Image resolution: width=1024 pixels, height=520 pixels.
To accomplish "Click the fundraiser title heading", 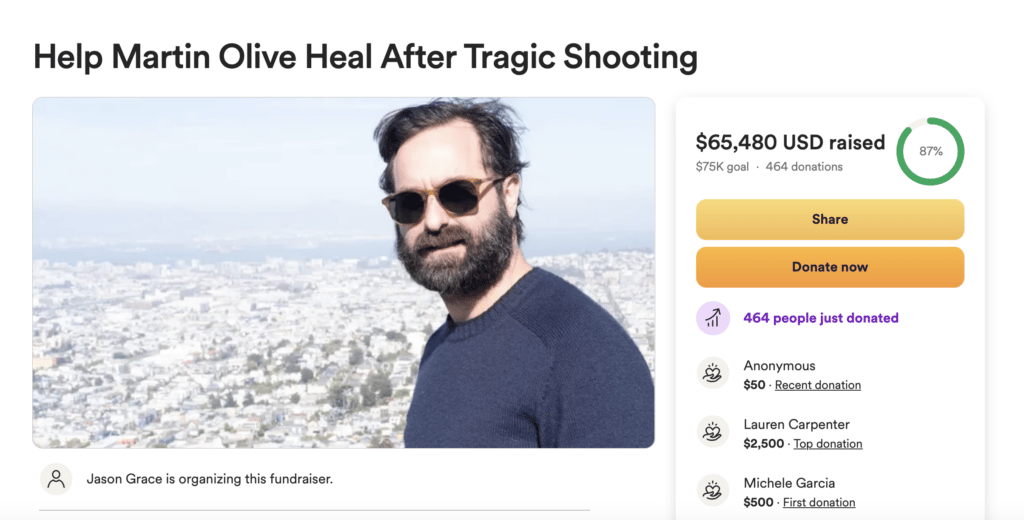I will pos(366,57).
